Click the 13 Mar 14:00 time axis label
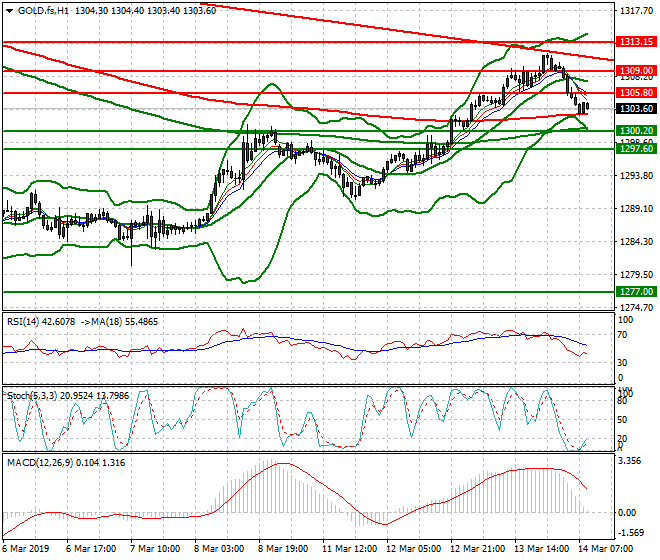The height and width of the screenshot is (560, 660). pos(541,549)
